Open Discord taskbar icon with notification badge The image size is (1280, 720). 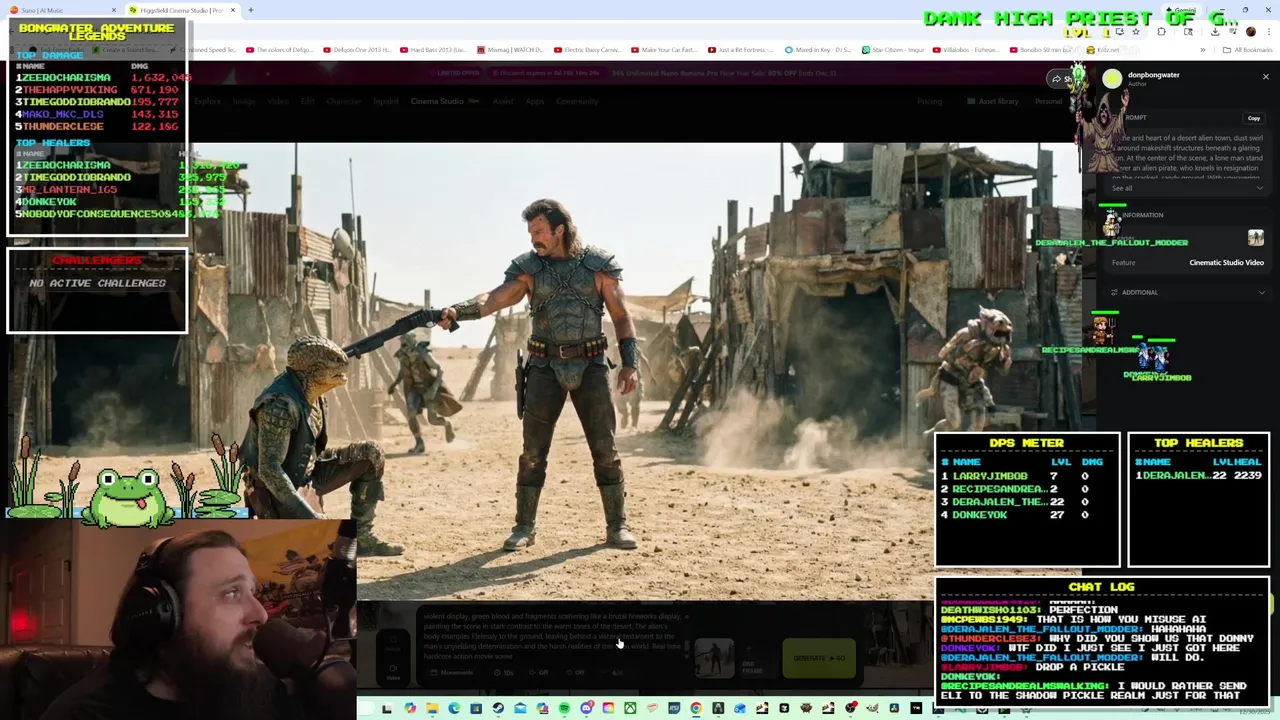[x=586, y=708]
